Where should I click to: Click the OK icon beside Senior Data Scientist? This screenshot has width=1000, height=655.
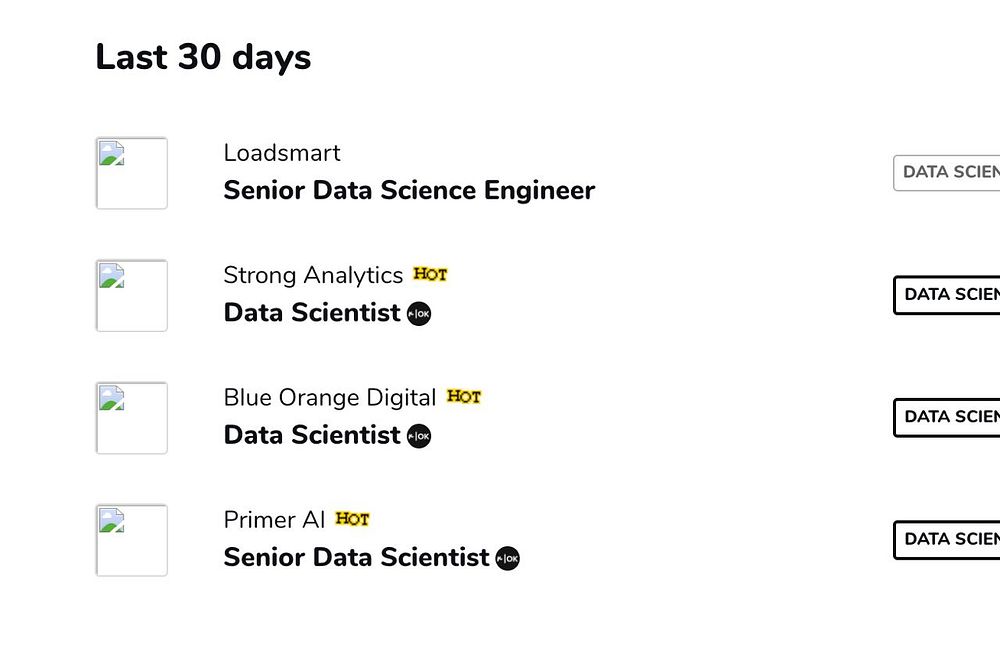coord(508,559)
